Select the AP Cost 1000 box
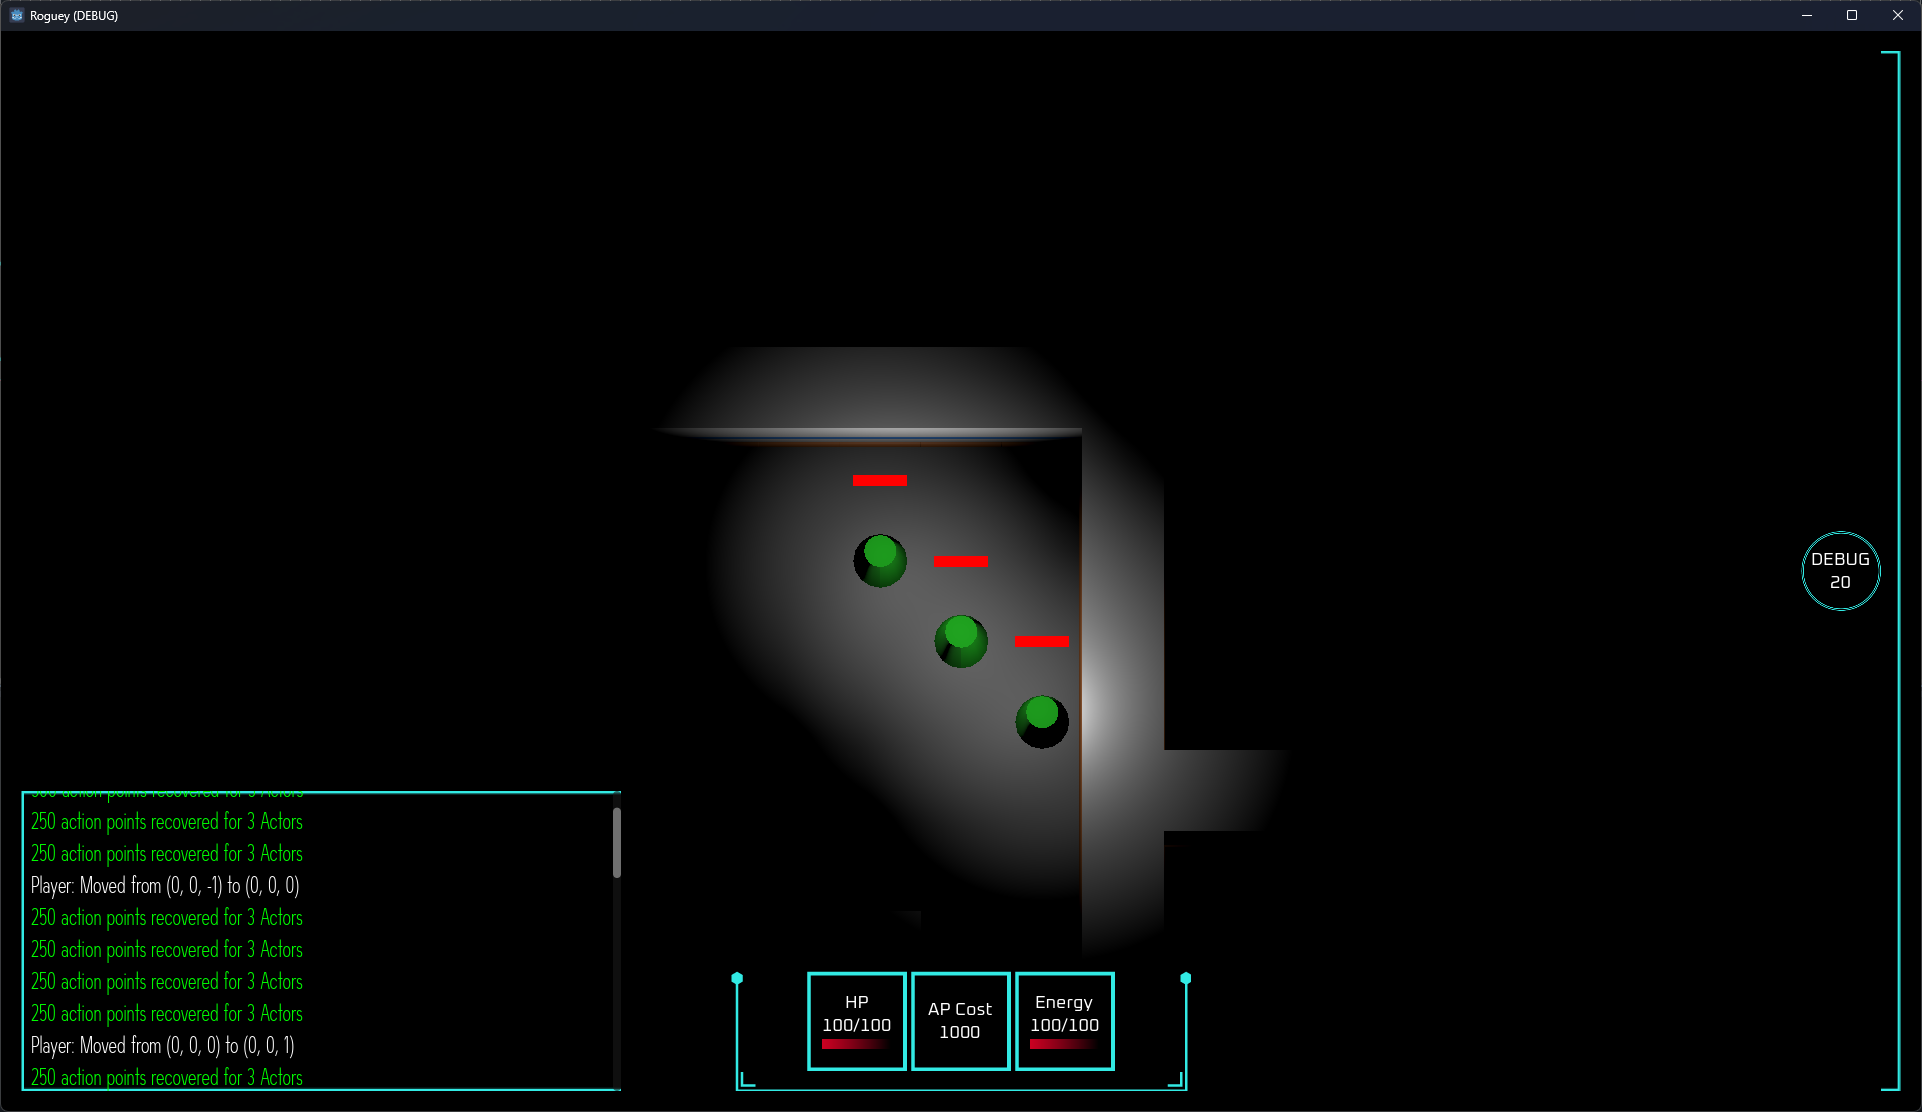Image resolution: width=1922 pixels, height=1112 pixels. click(x=960, y=1020)
